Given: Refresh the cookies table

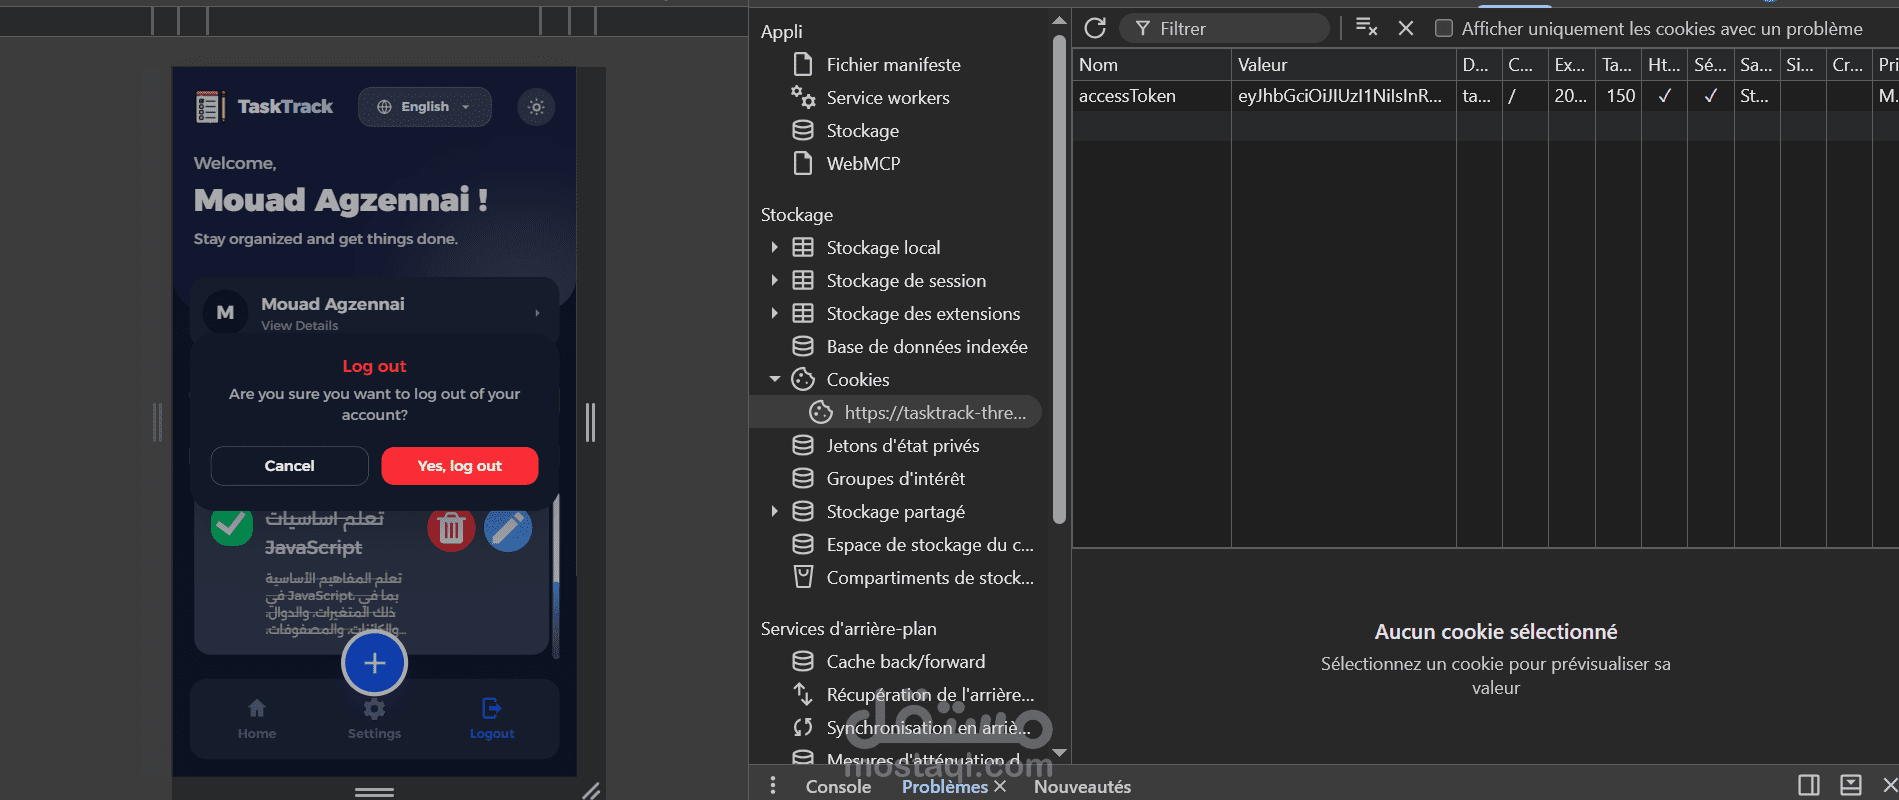Looking at the screenshot, I should 1095,28.
